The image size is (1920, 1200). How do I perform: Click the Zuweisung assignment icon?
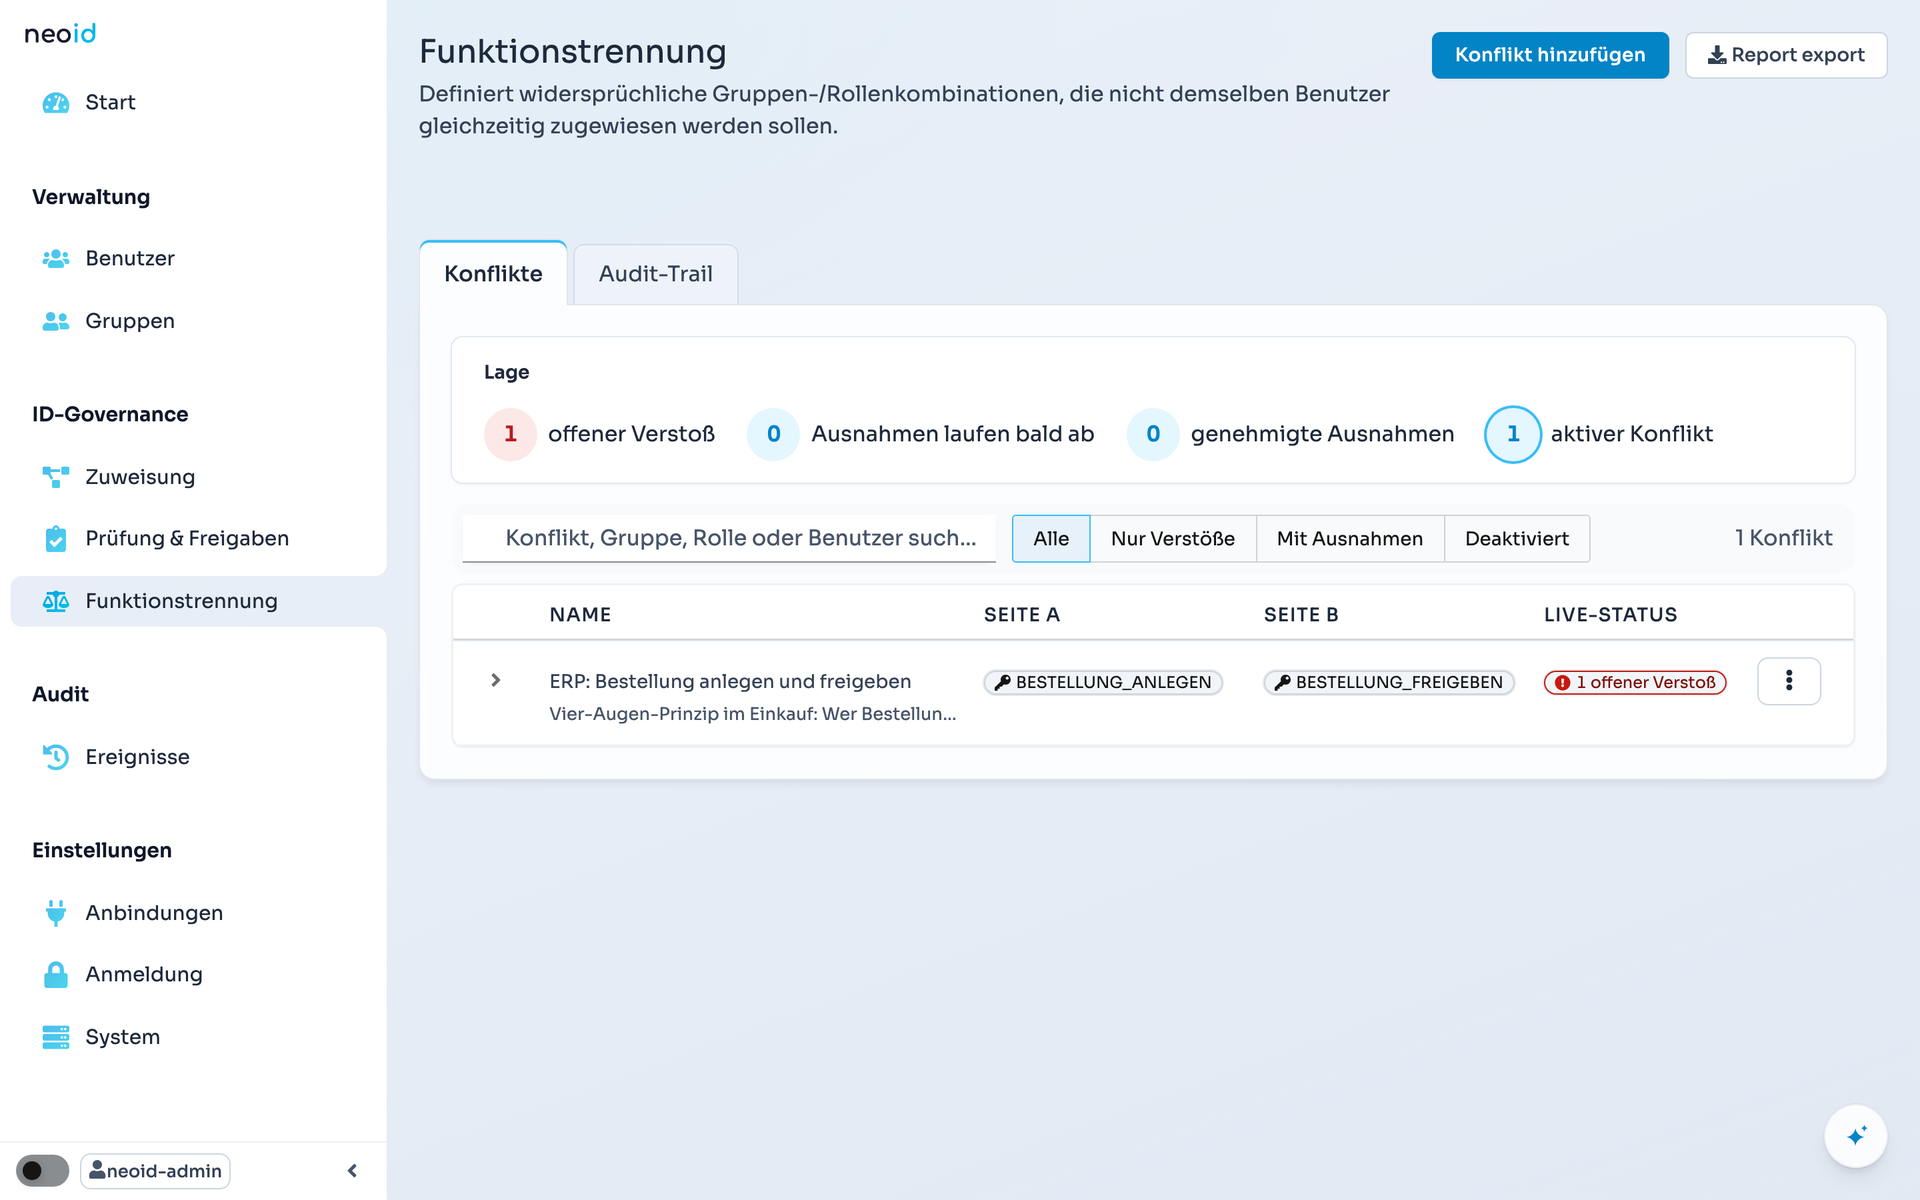[56, 477]
